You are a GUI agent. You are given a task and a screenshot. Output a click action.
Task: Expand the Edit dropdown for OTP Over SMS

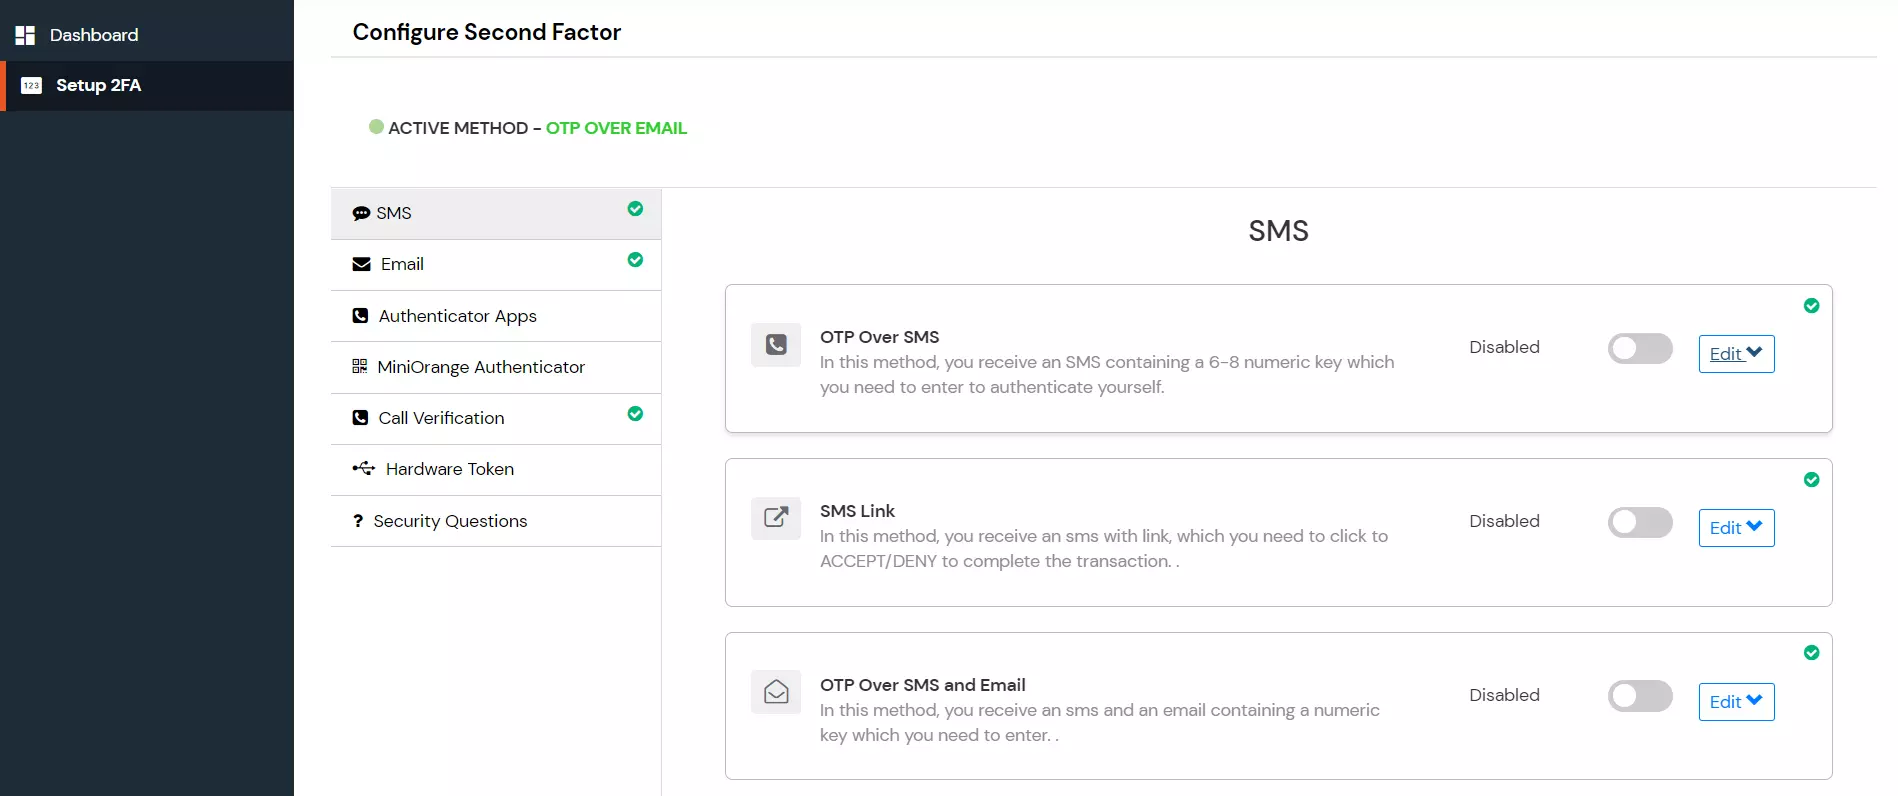tap(1736, 354)
